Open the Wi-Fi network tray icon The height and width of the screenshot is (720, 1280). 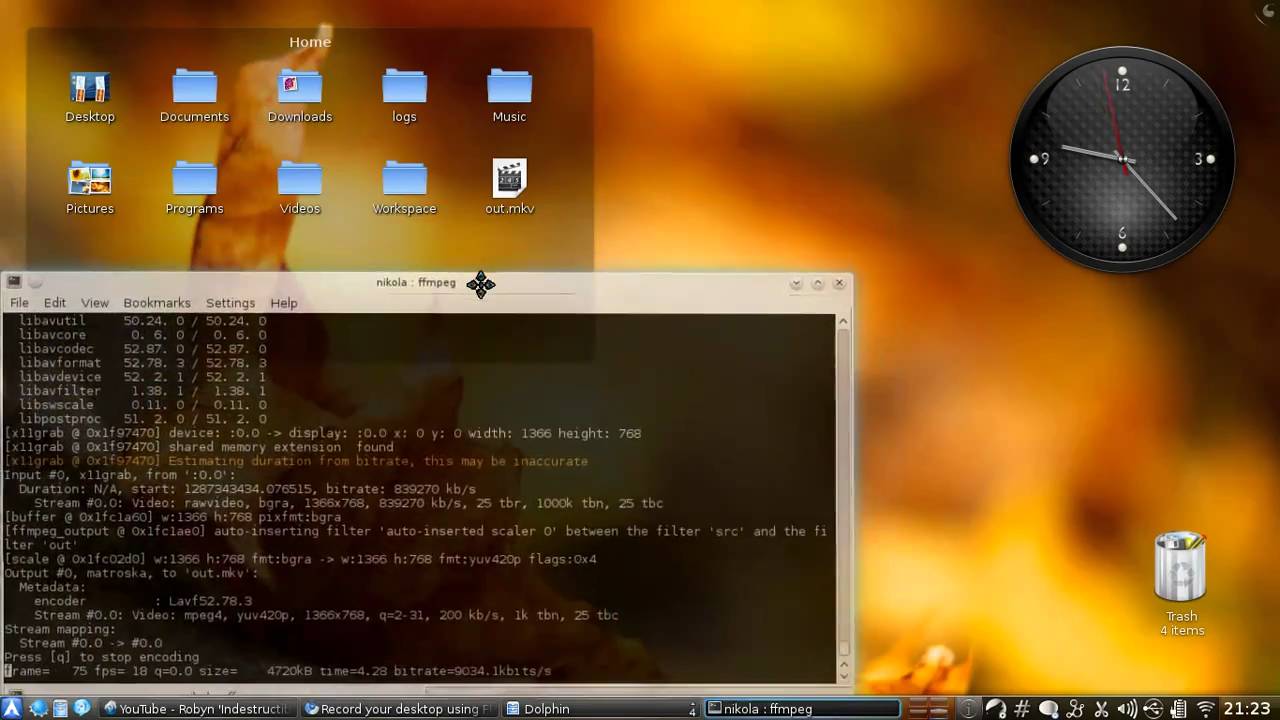click(x=1205, y=709)
